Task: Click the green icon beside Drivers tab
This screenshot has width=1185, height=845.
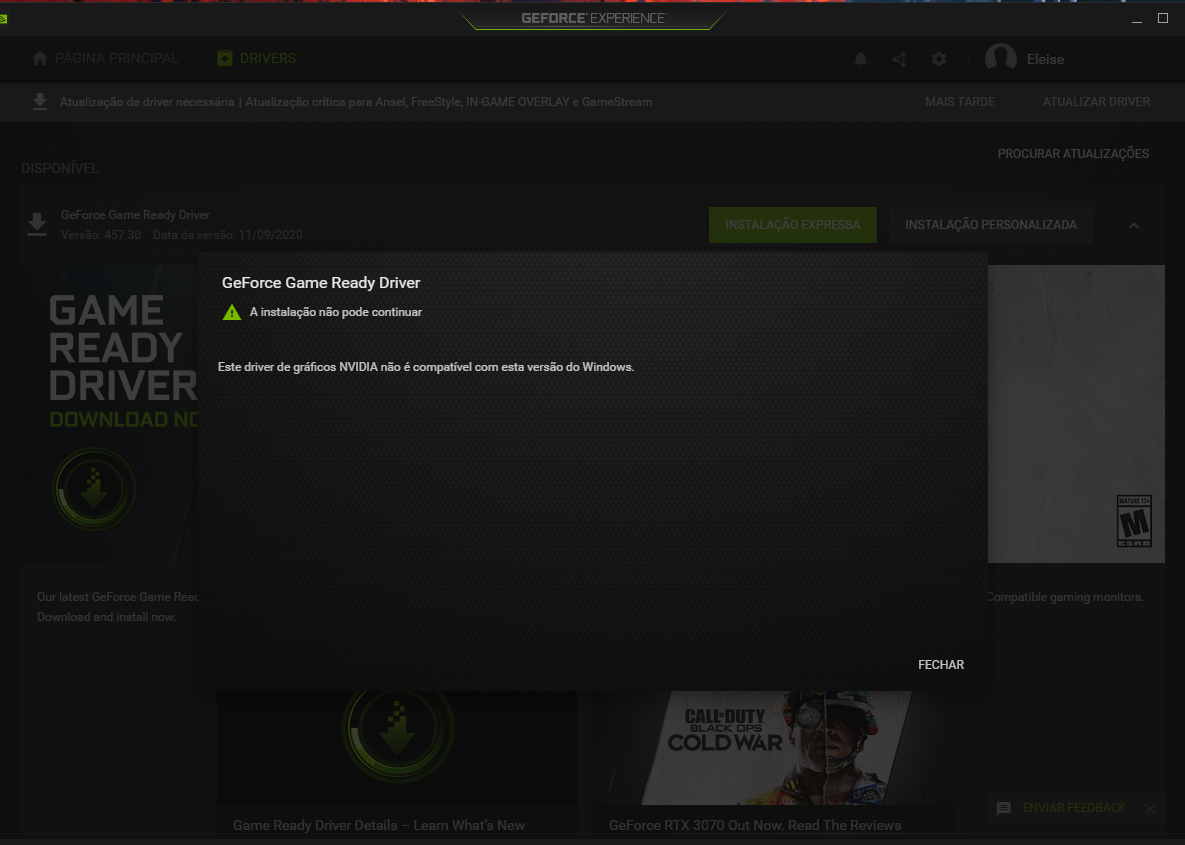Action: click(x=224, y=58)
